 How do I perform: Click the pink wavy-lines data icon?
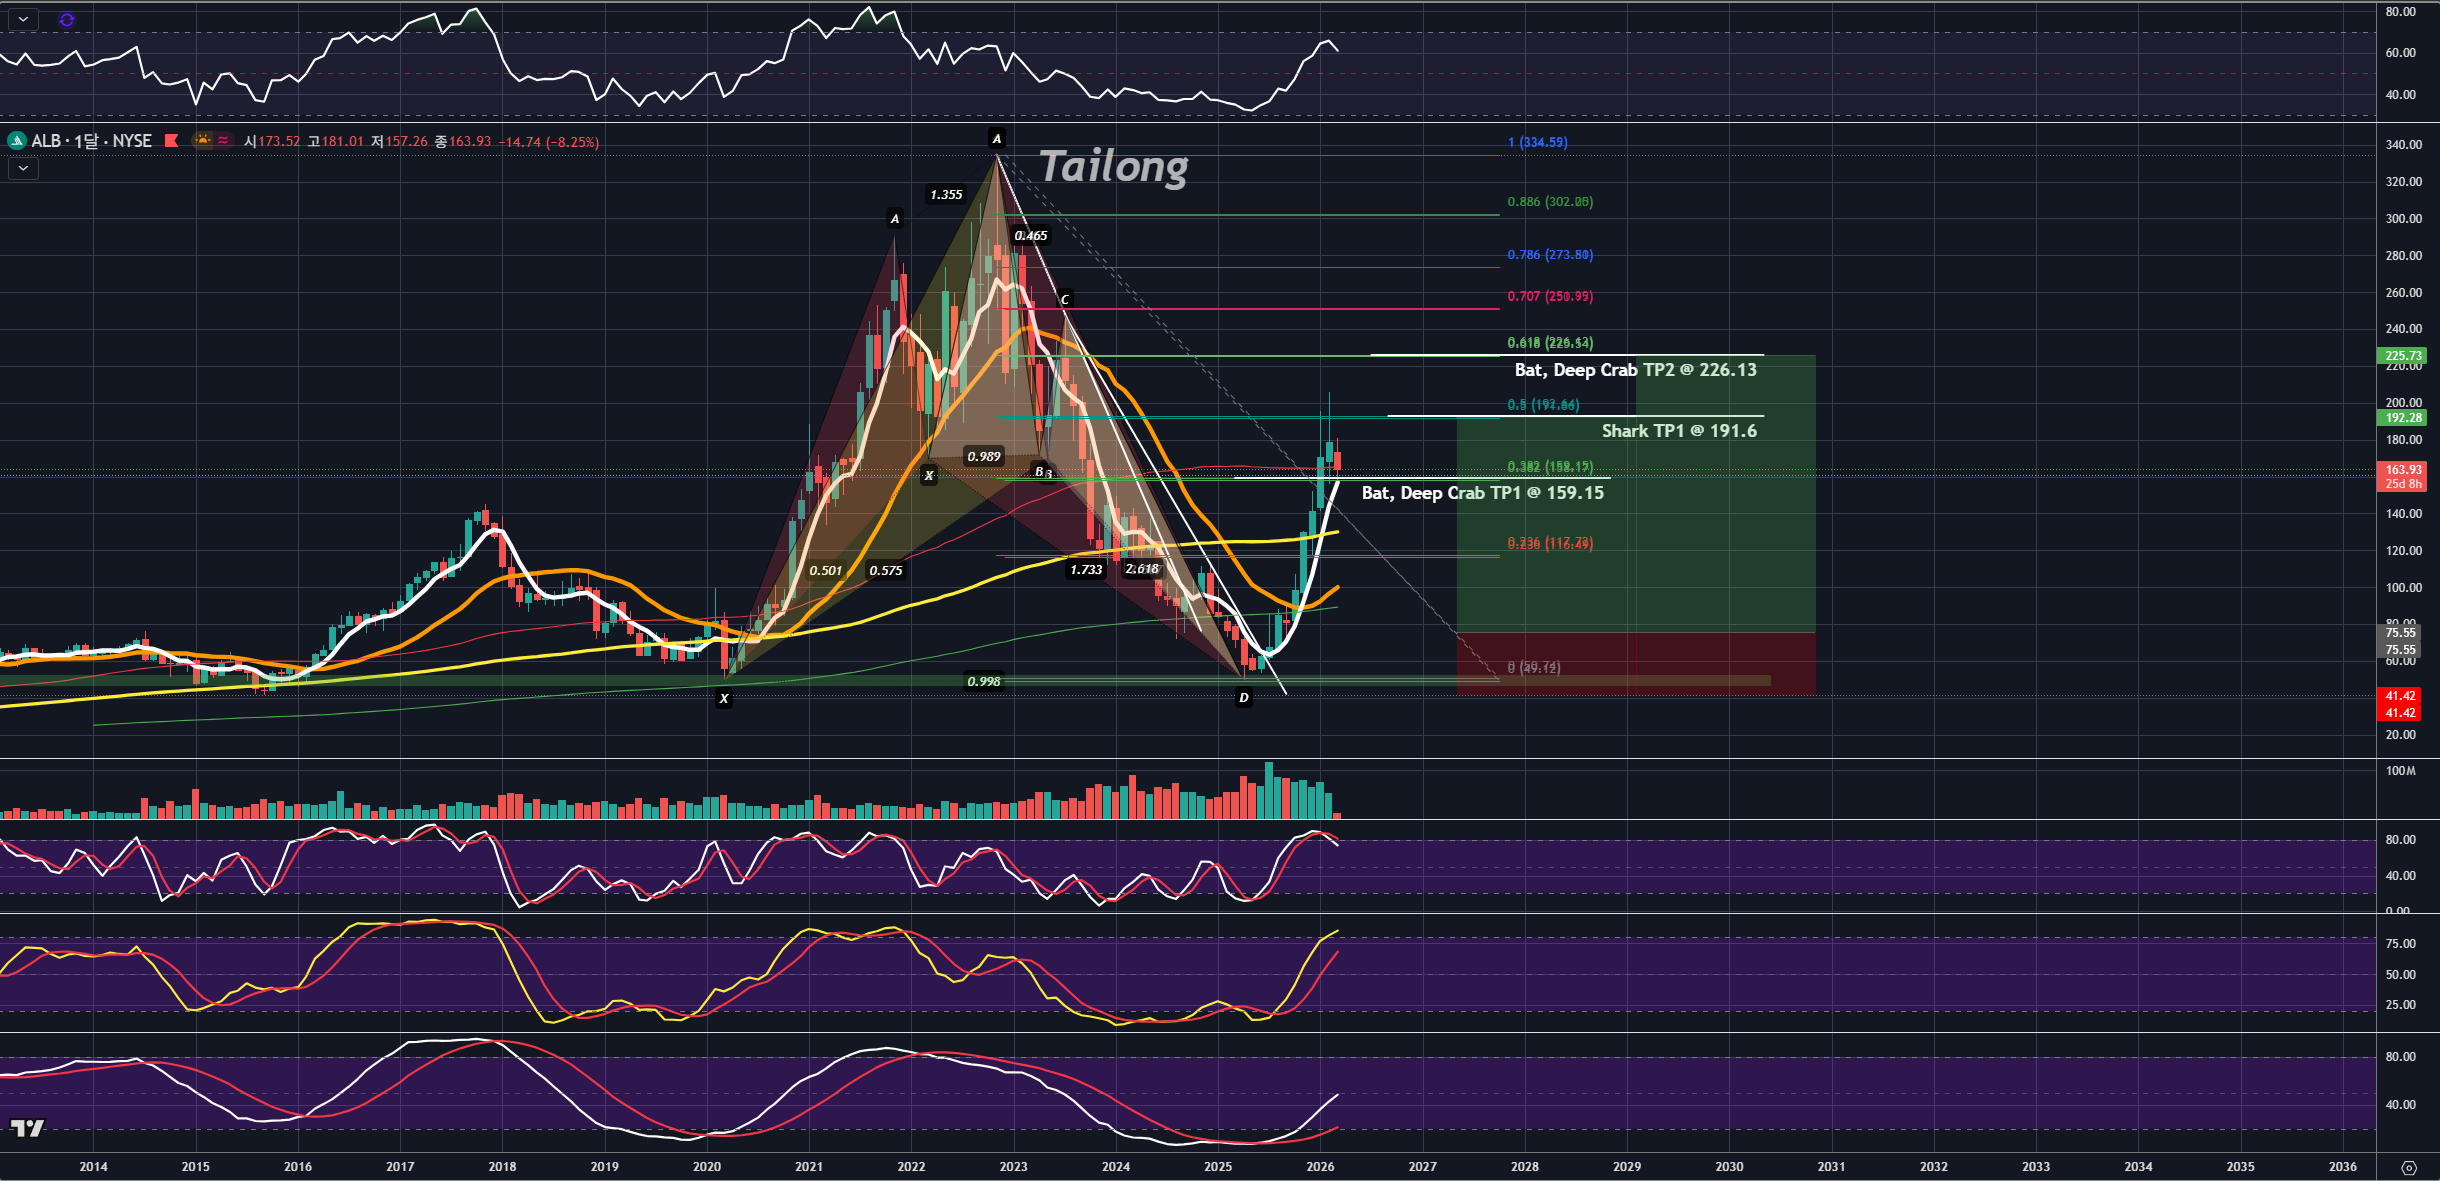coord(223,141)
